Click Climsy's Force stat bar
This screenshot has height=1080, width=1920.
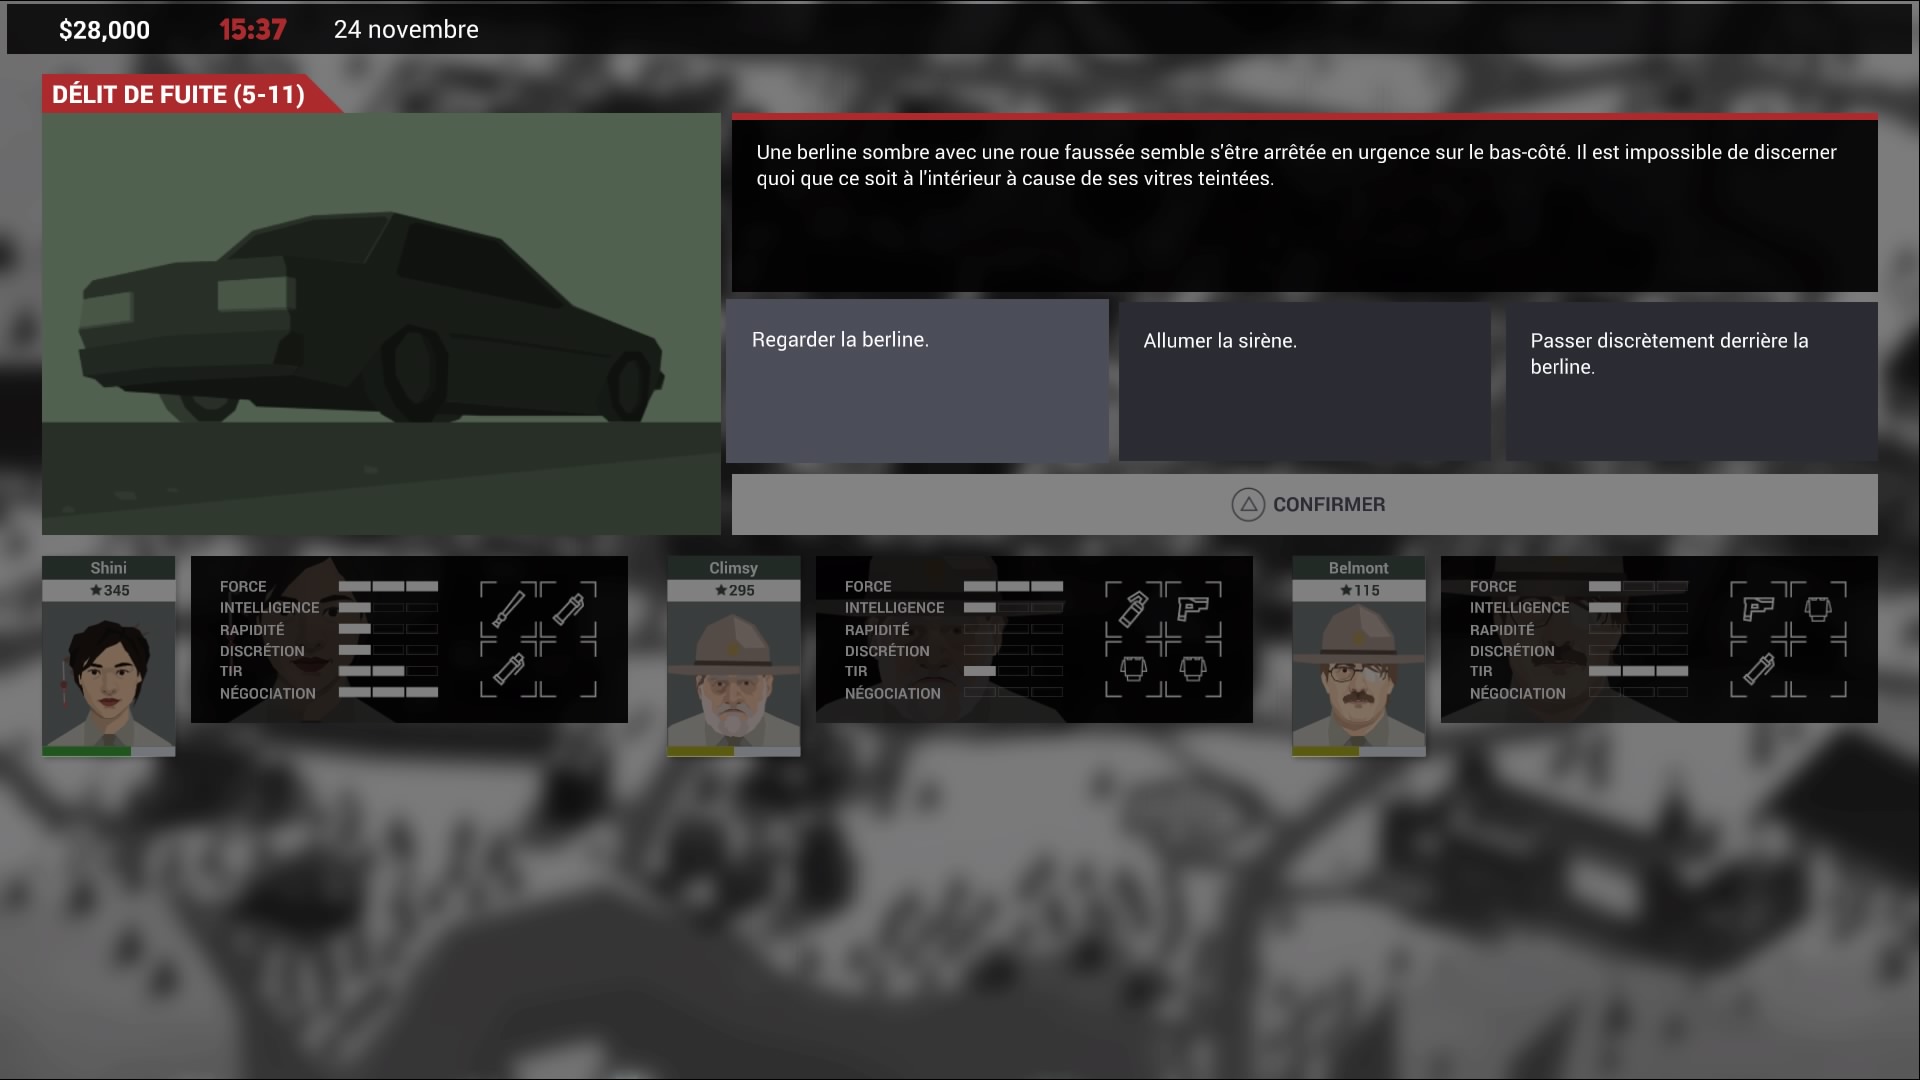1013,587
